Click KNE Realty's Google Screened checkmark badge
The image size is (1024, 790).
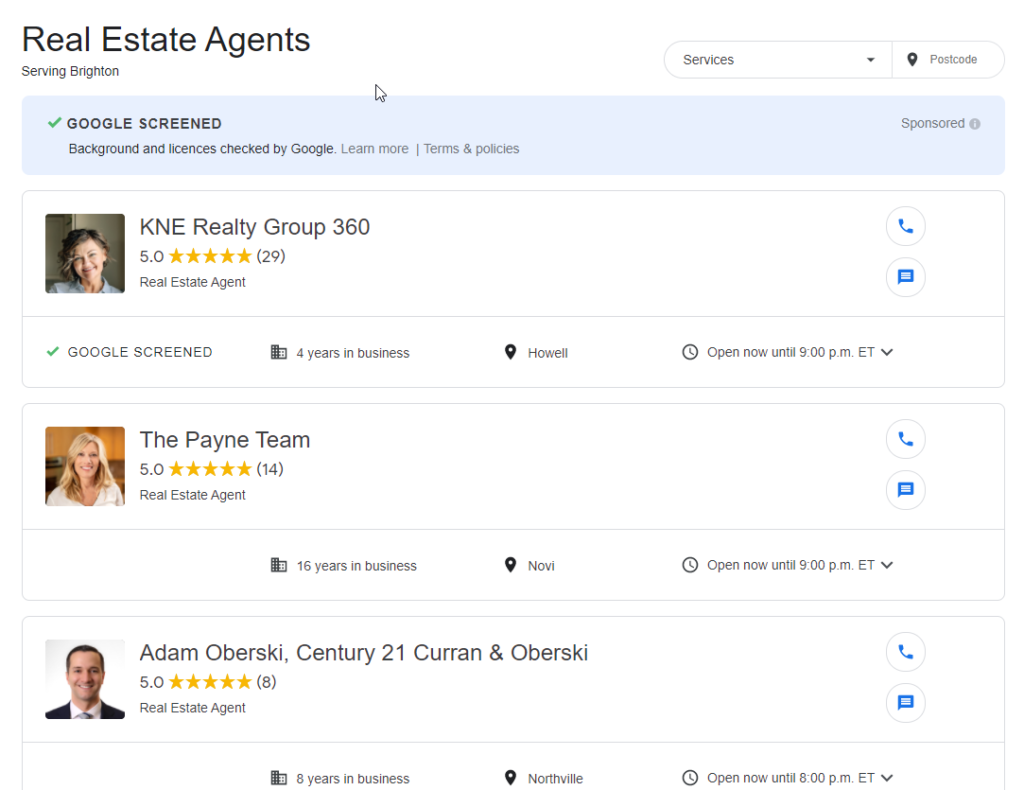[53, 352]
